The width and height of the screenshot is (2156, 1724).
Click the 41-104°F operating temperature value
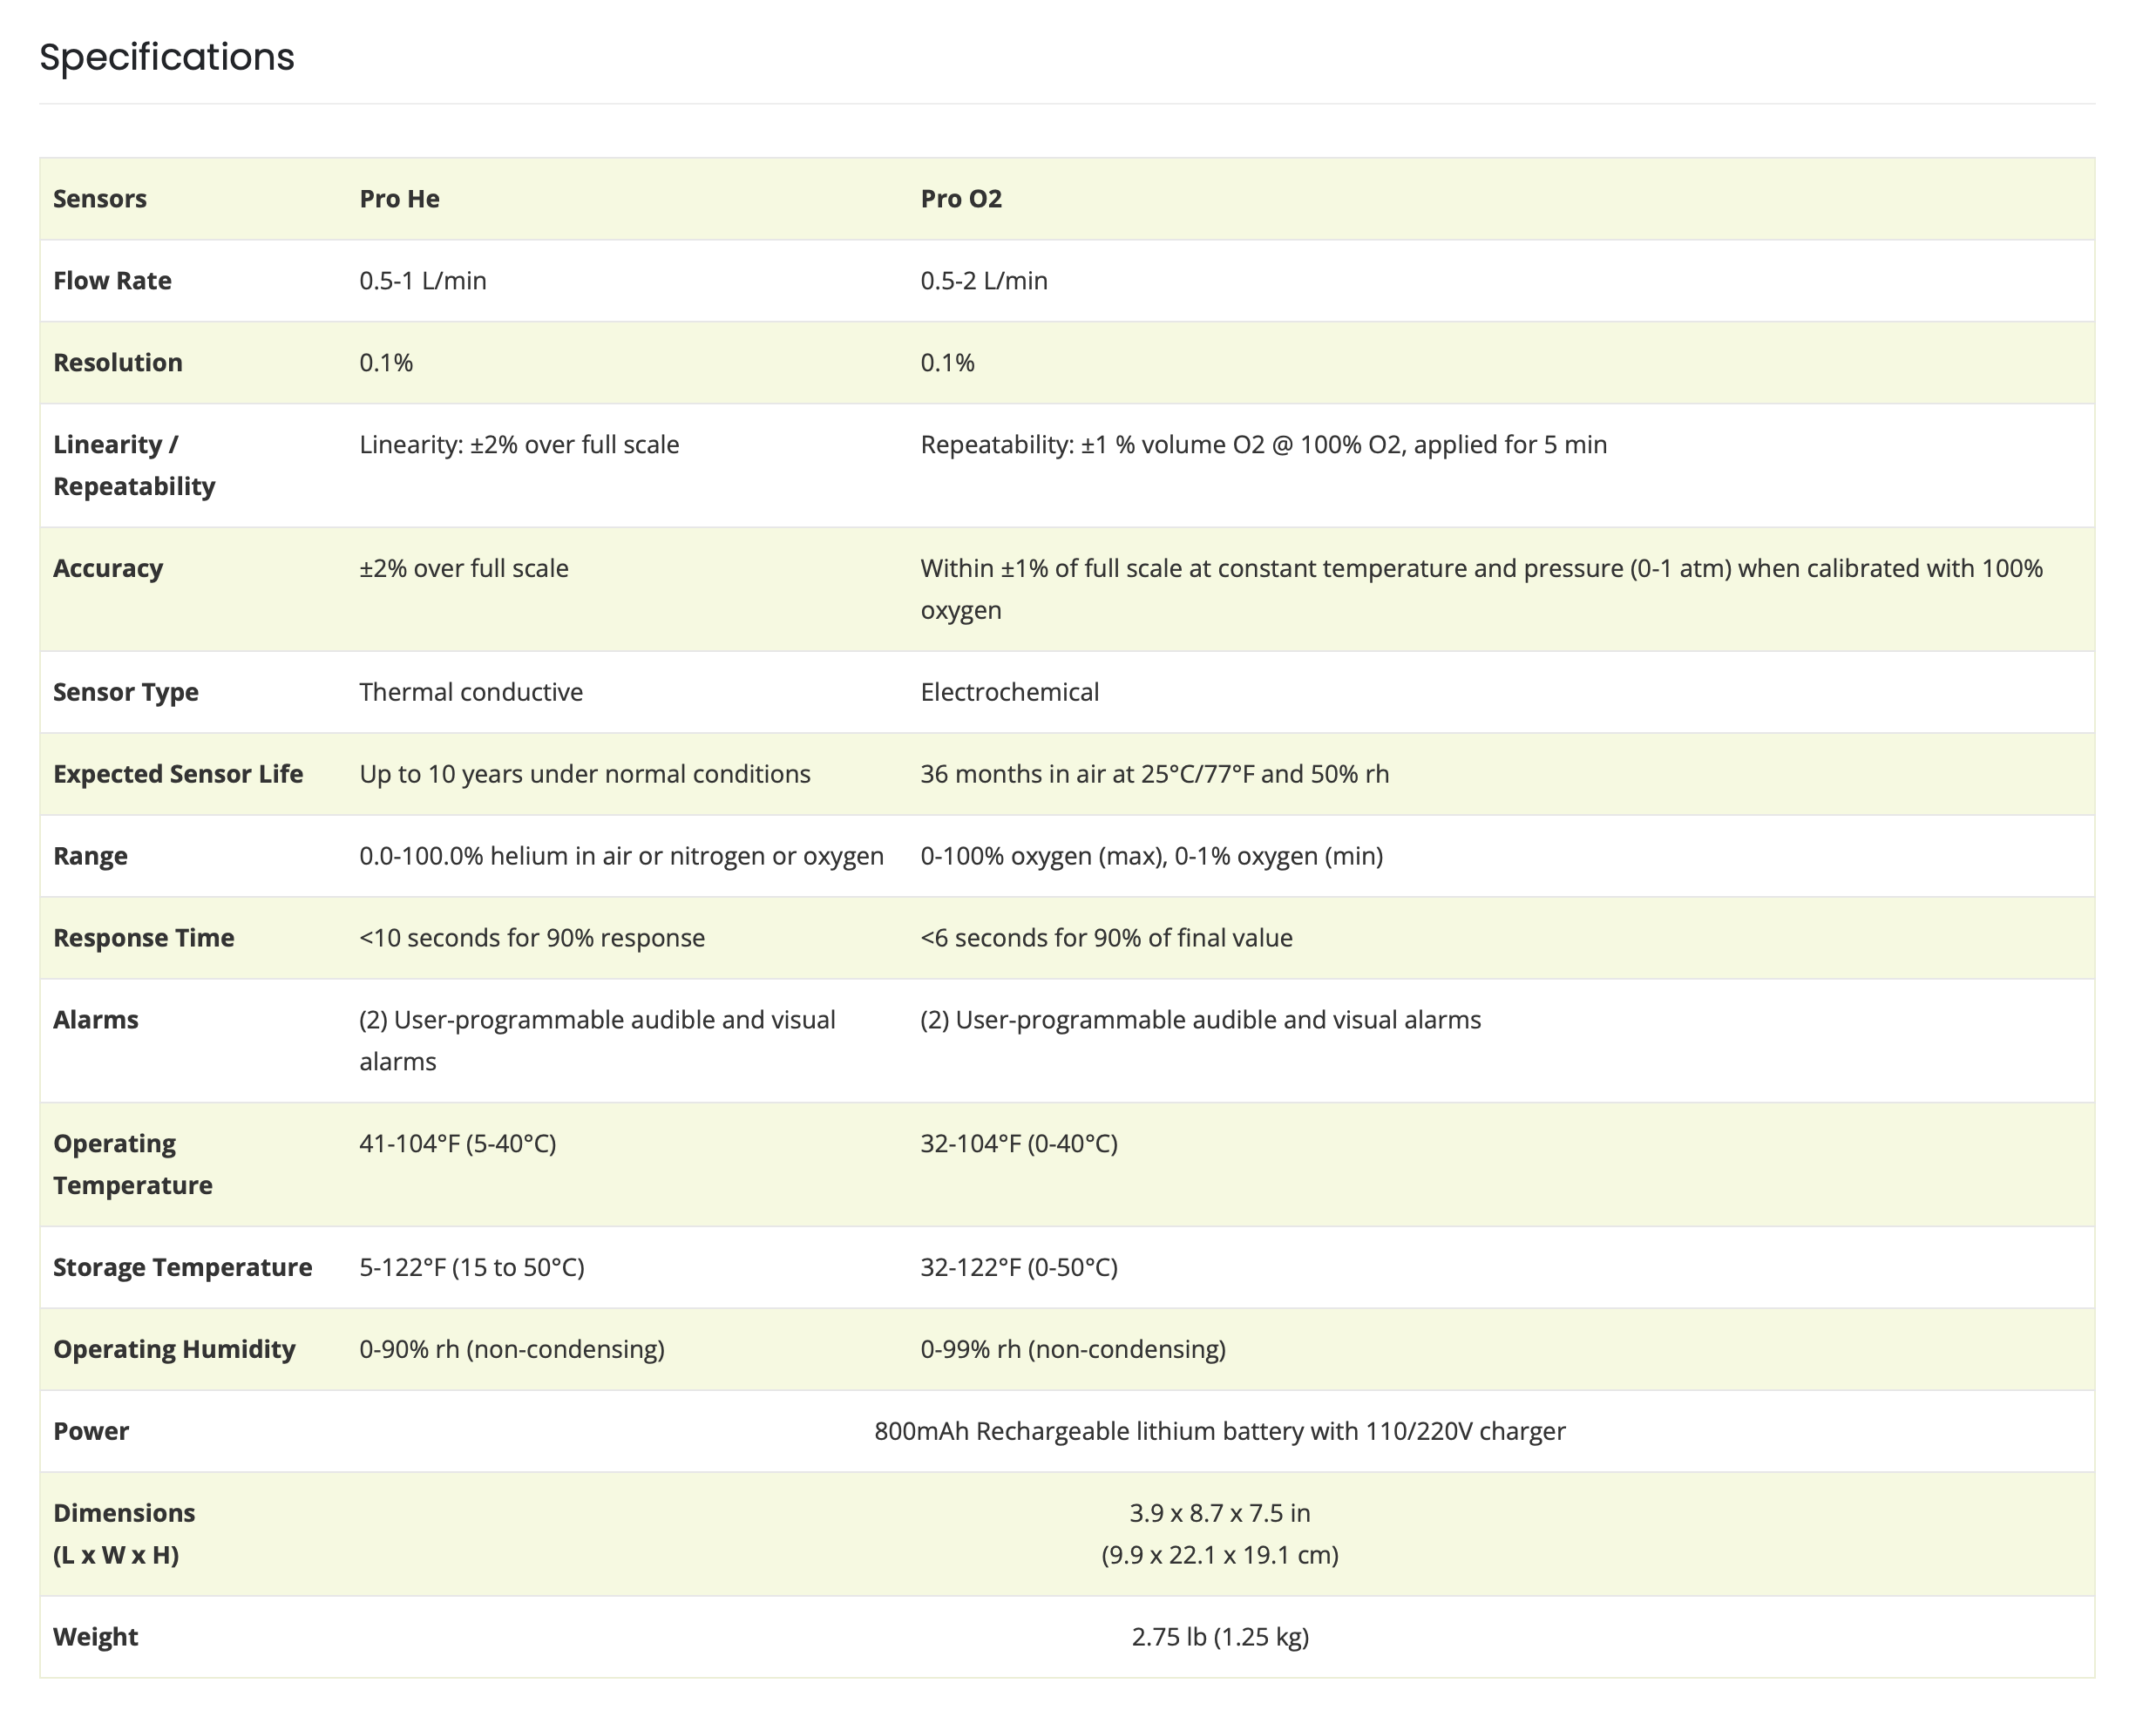coord(457,1143)
